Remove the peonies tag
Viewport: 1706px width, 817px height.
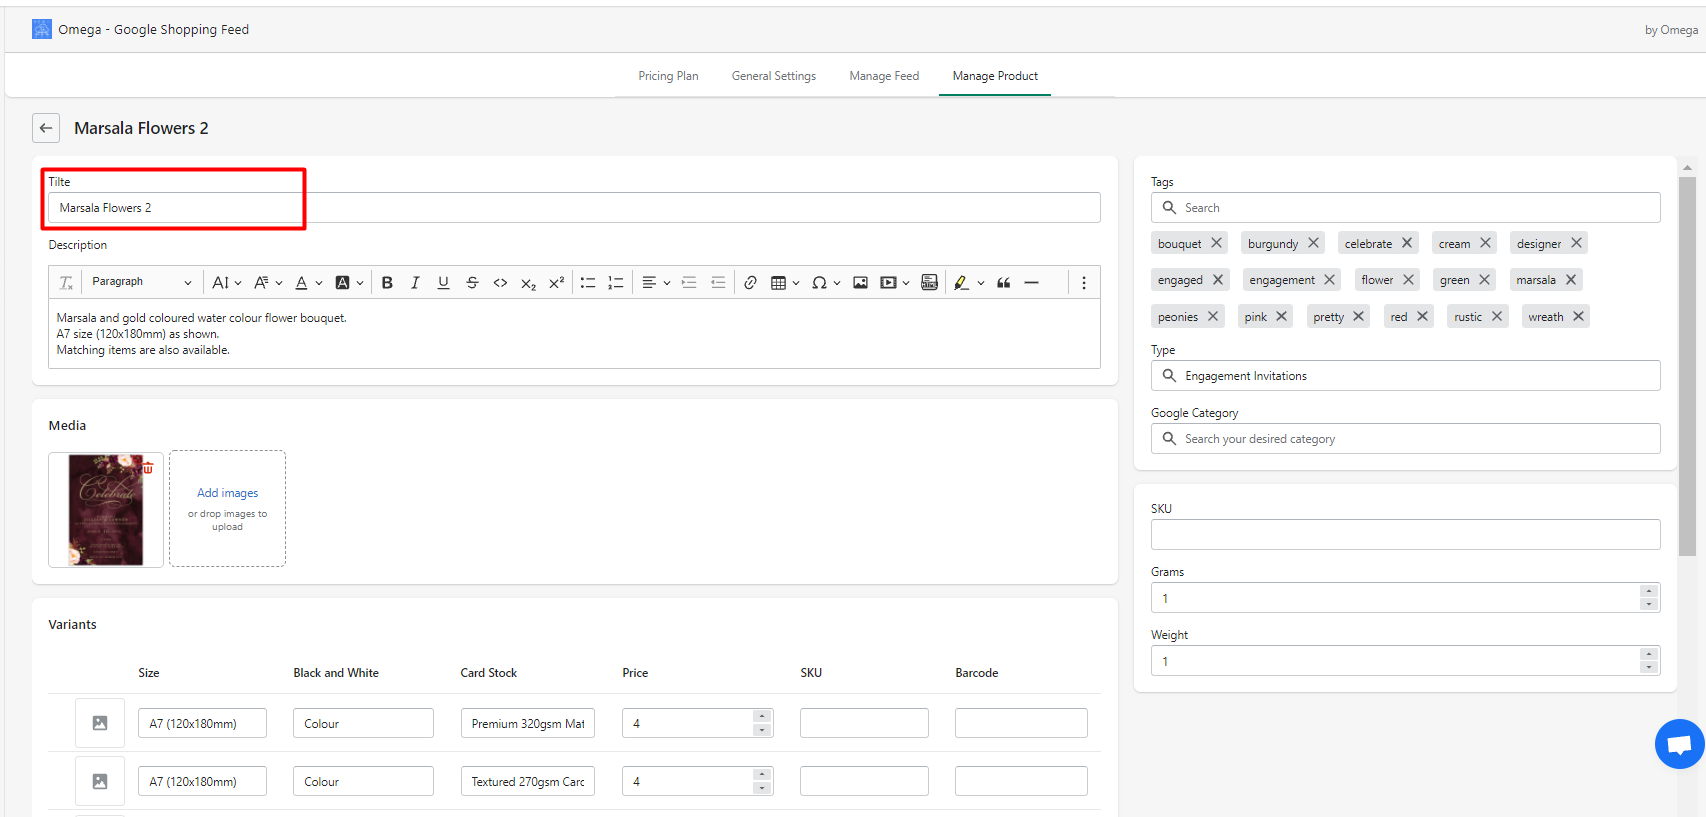tap(1213, 316)
